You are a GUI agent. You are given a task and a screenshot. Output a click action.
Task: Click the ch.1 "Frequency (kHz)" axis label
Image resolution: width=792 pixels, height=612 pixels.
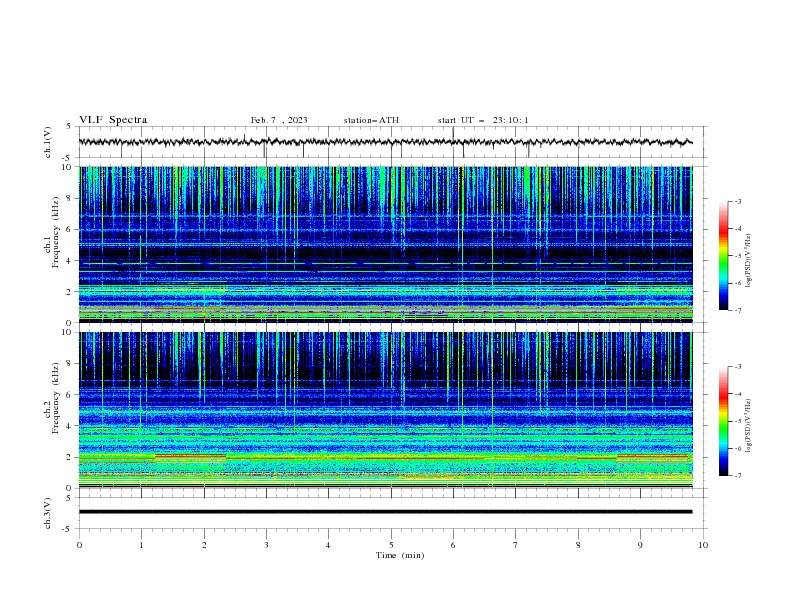coord(56,232)
